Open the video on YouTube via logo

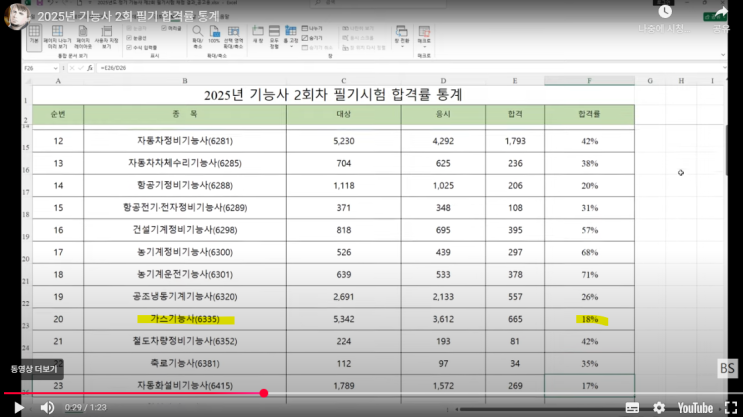pyautogui.click(x=693, y=407)
